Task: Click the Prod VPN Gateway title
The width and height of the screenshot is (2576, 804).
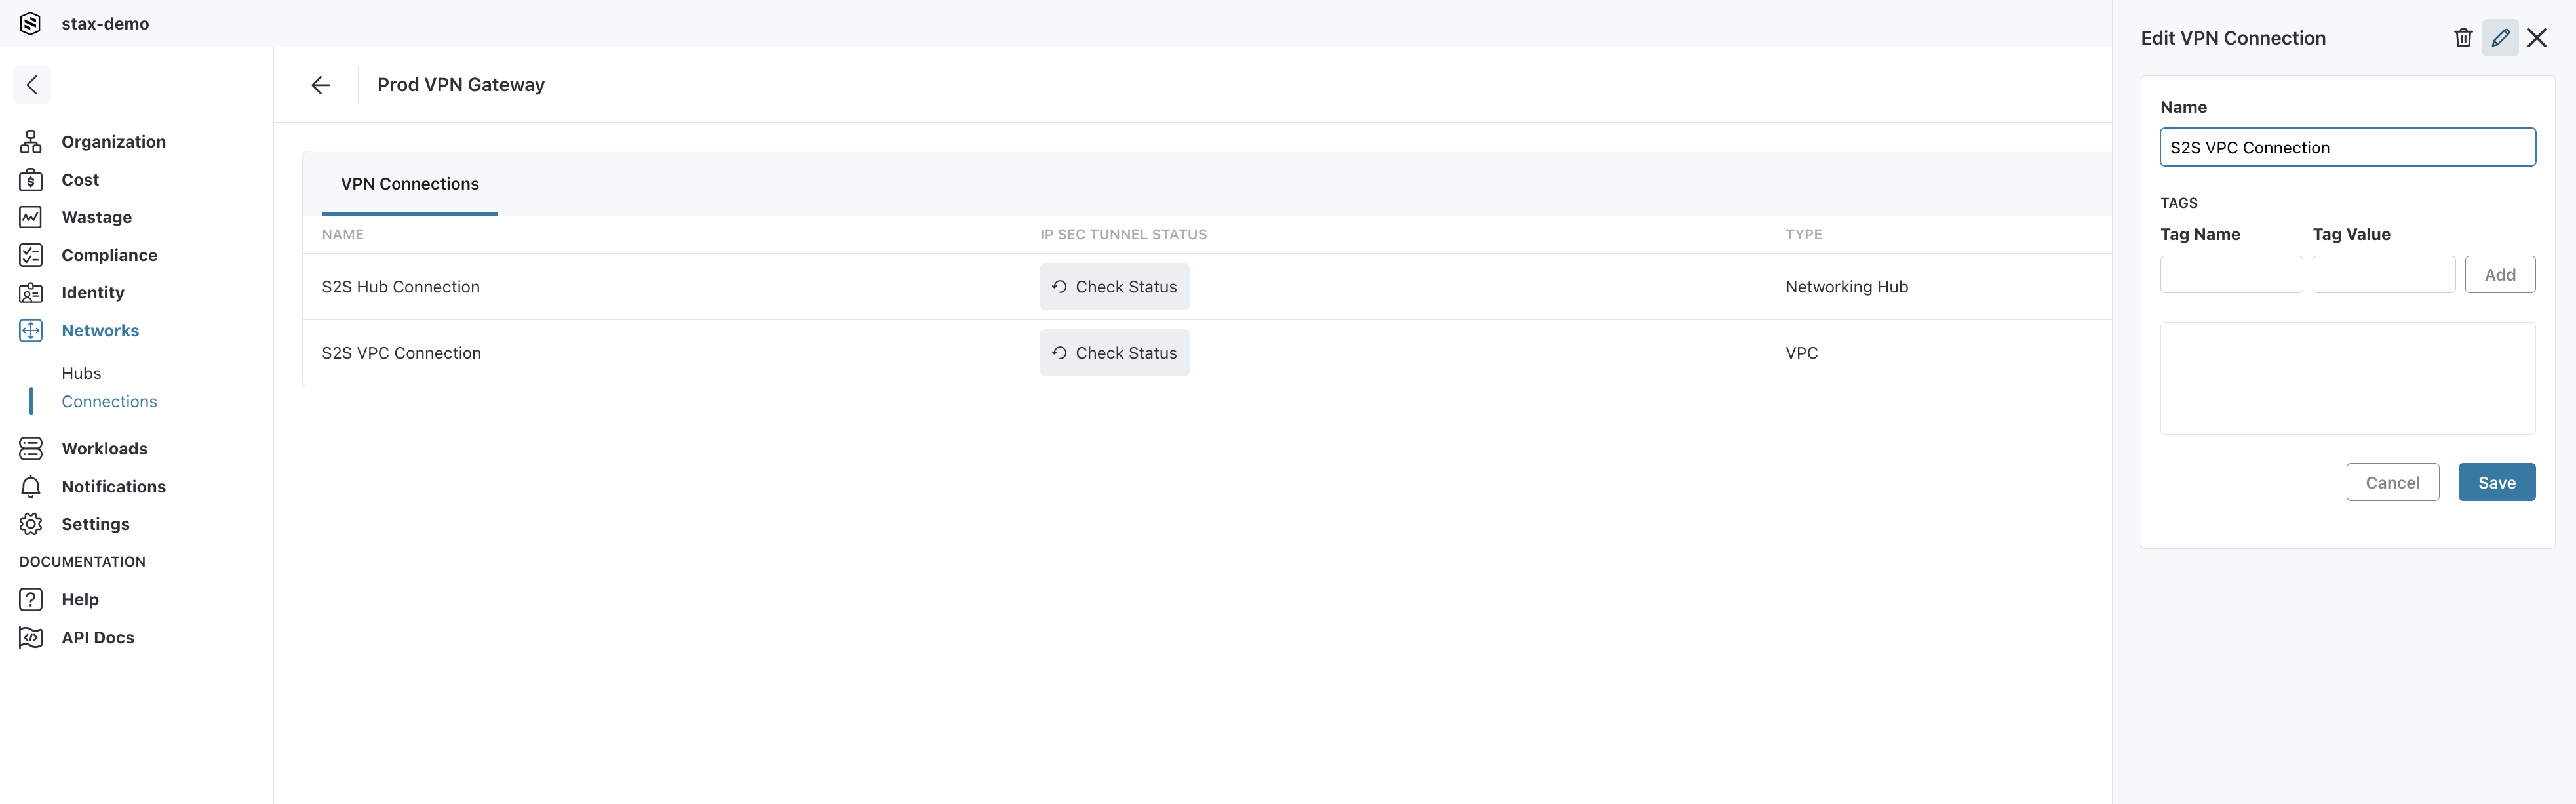Action: 461,85
